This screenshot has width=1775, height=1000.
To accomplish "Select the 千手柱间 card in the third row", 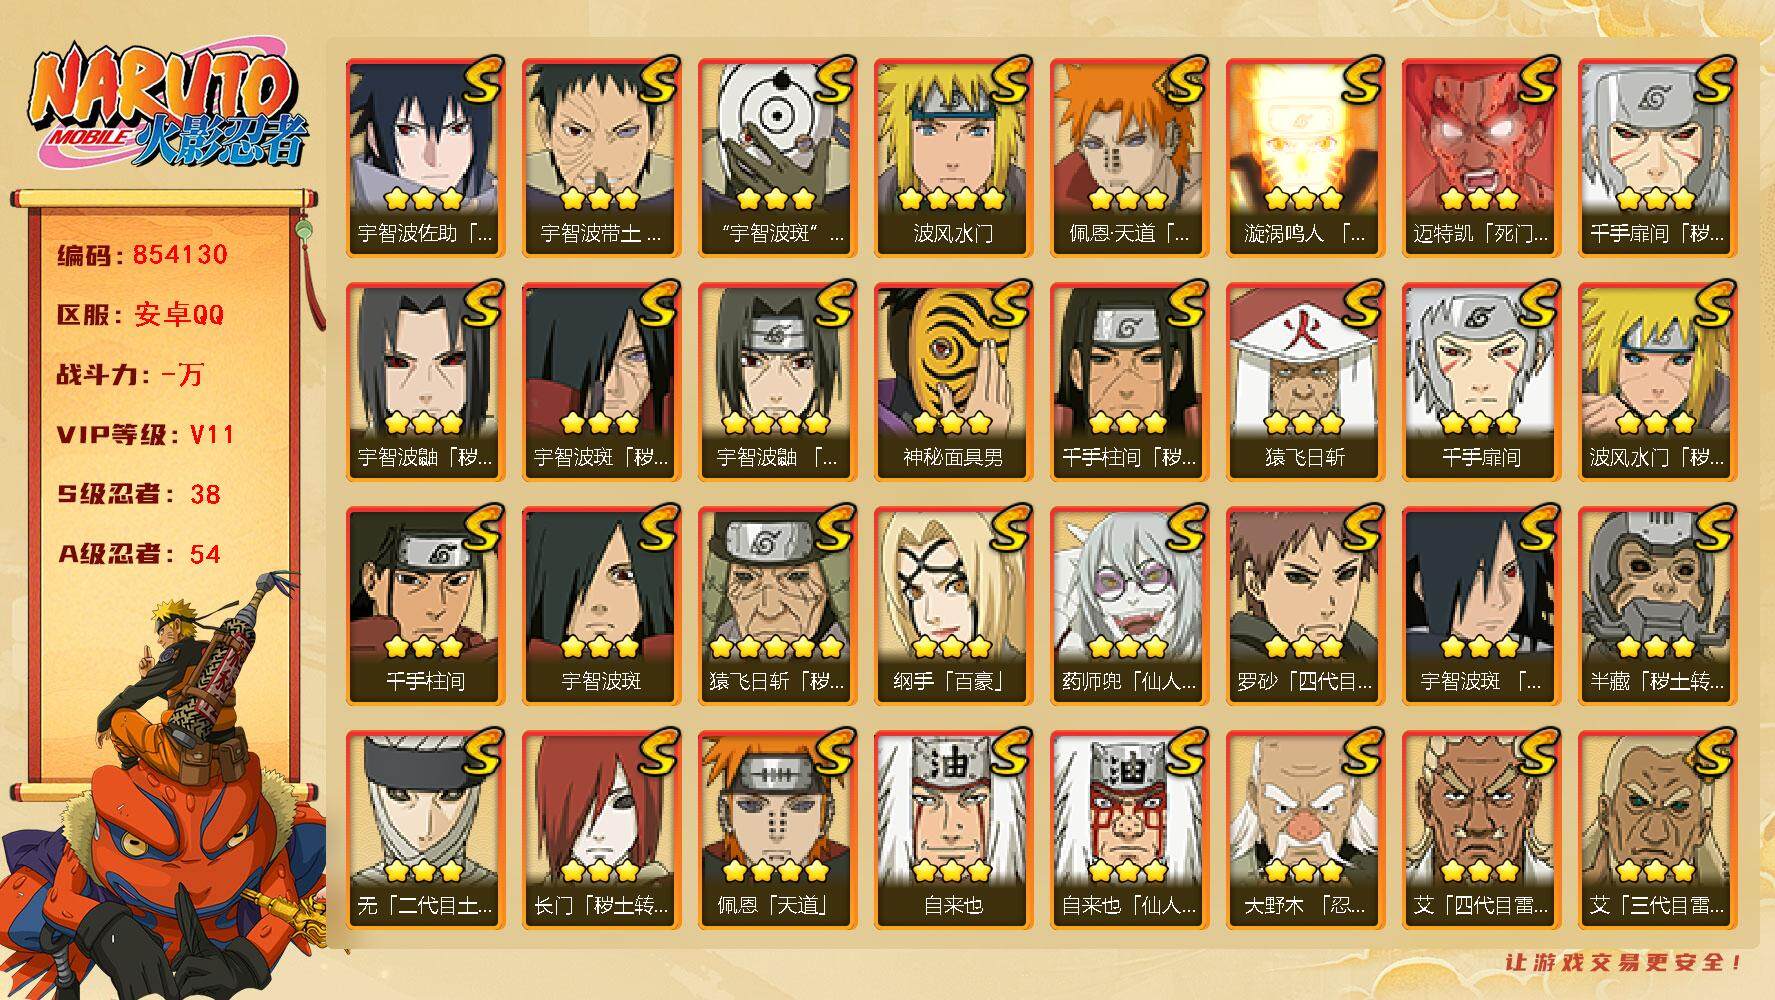I will tap(425, 606).
